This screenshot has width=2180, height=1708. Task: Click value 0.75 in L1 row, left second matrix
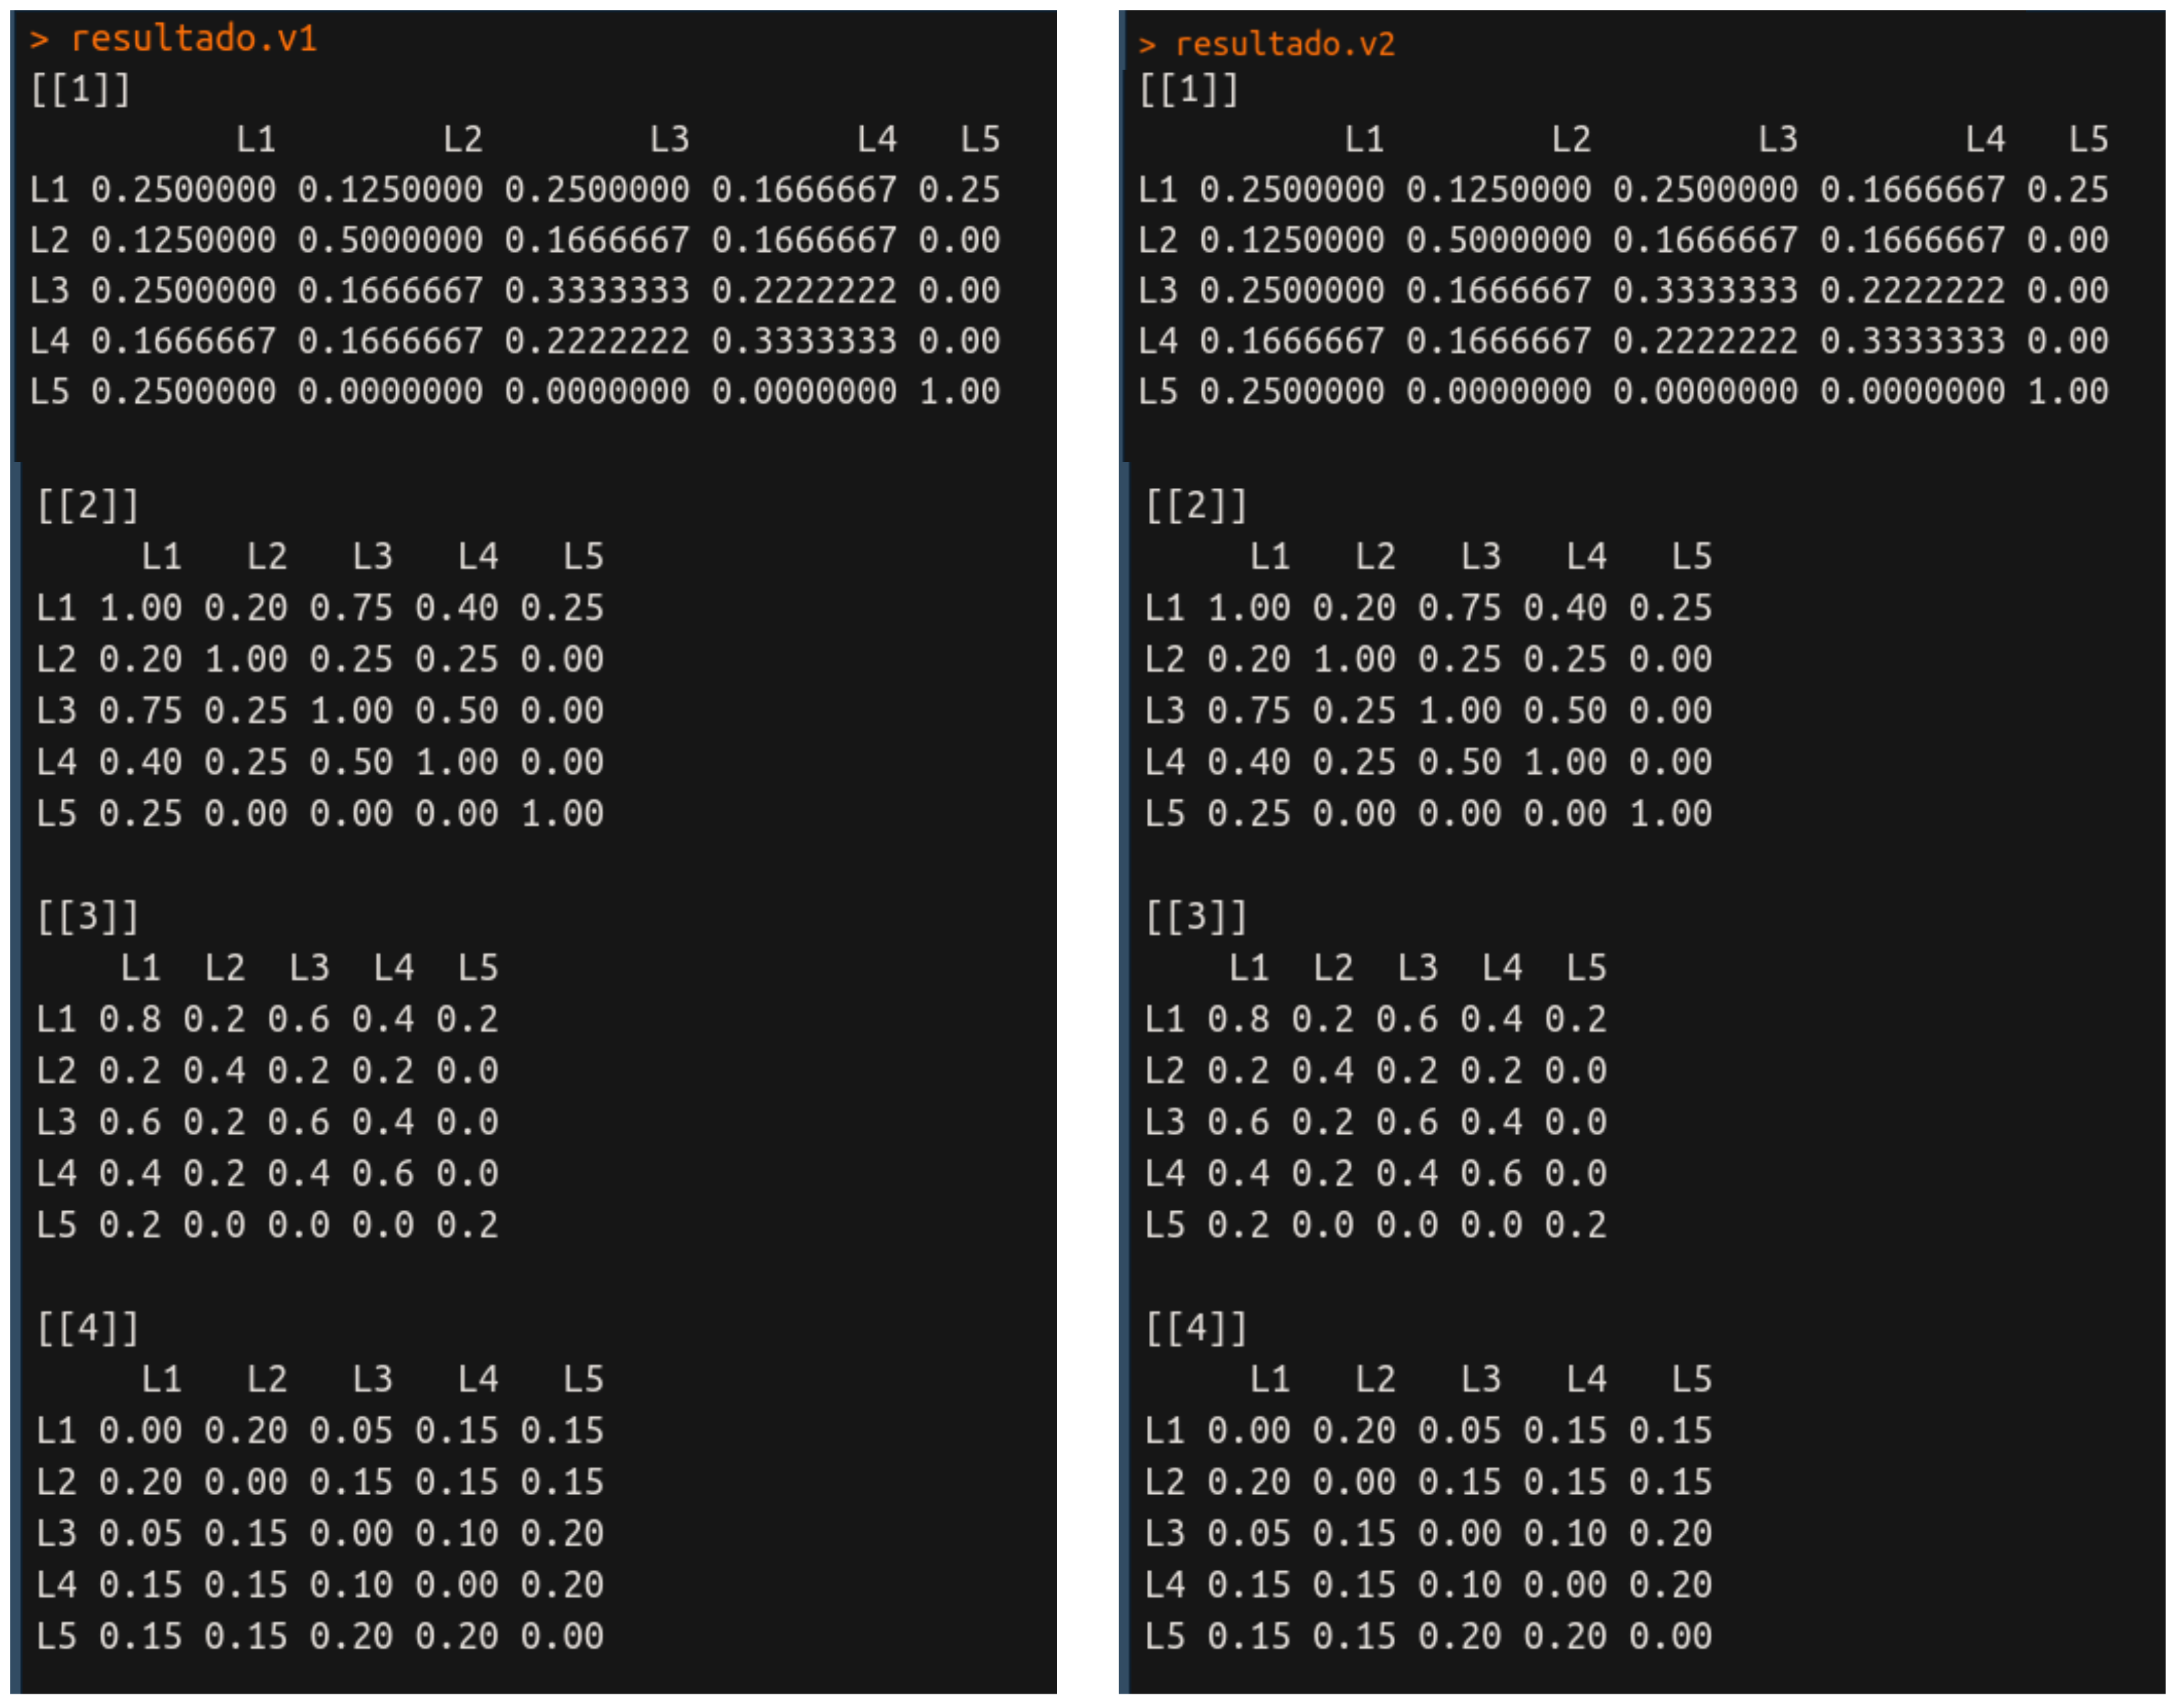pos(351,608)
